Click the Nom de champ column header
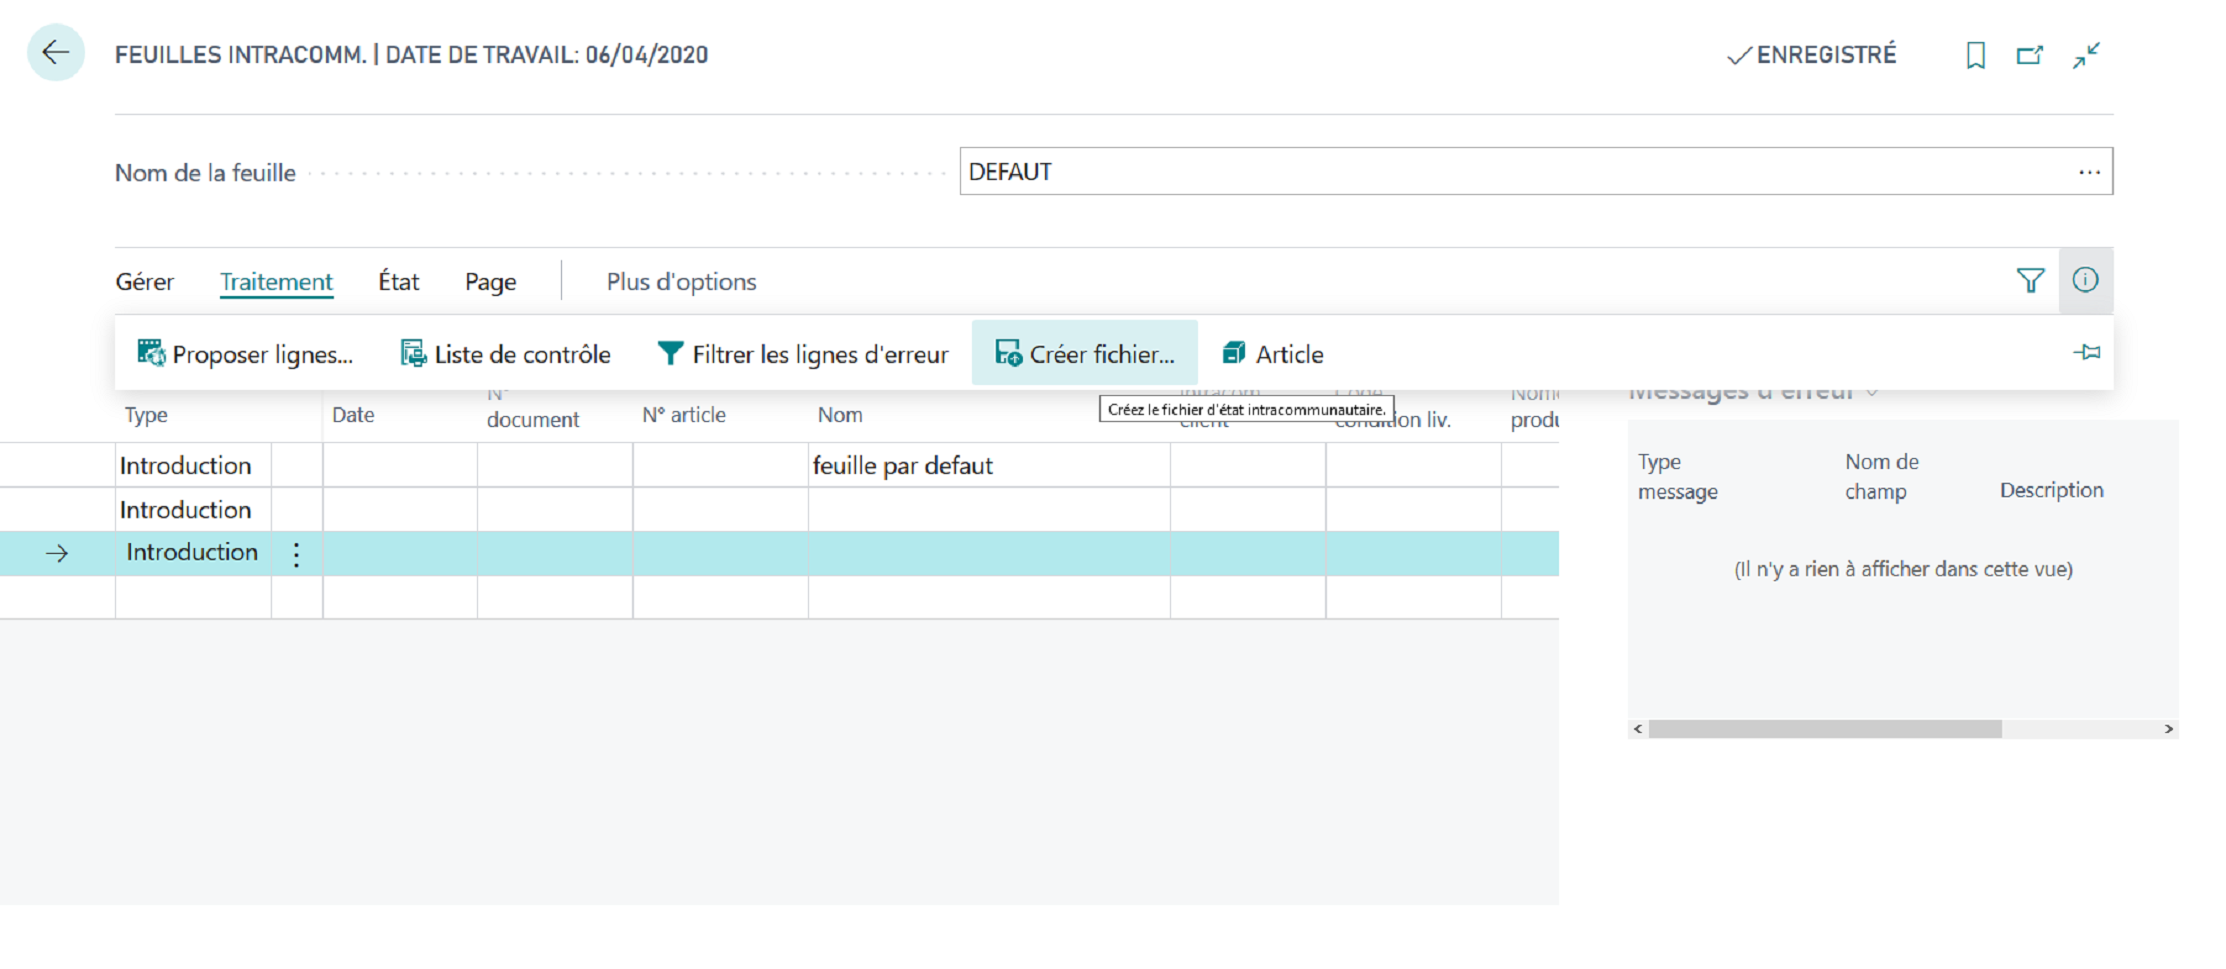Viewport: 2226px width, 969px height. [x=1882, y=477]
